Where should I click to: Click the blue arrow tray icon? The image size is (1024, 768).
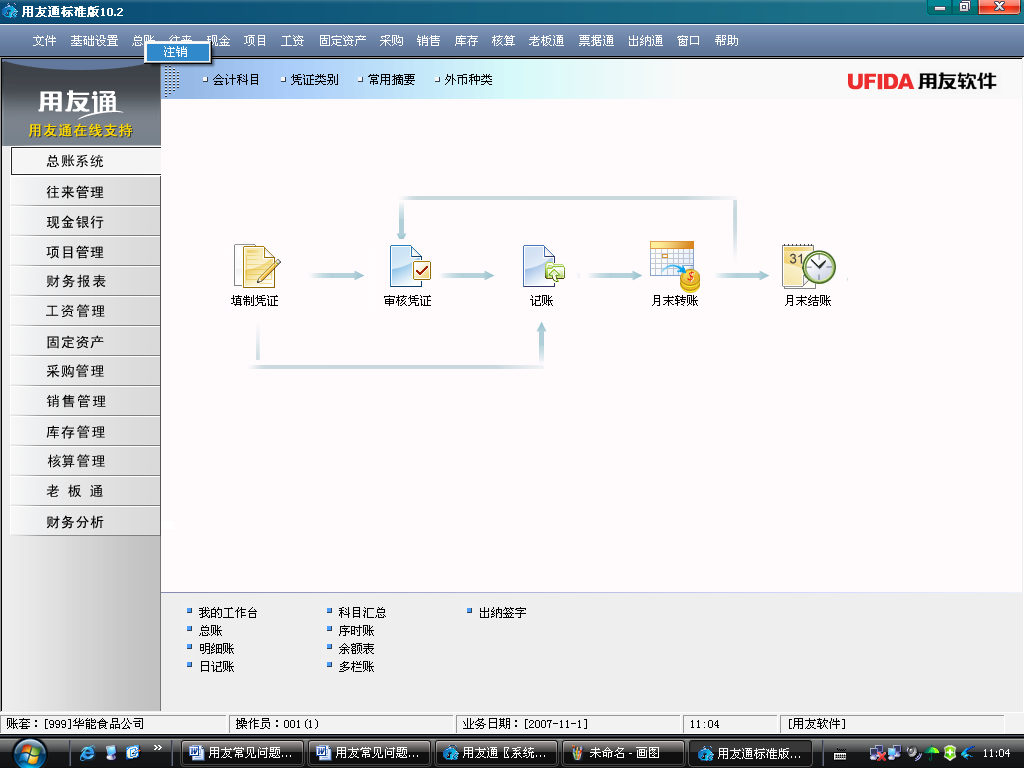click(x=968, y=753)
